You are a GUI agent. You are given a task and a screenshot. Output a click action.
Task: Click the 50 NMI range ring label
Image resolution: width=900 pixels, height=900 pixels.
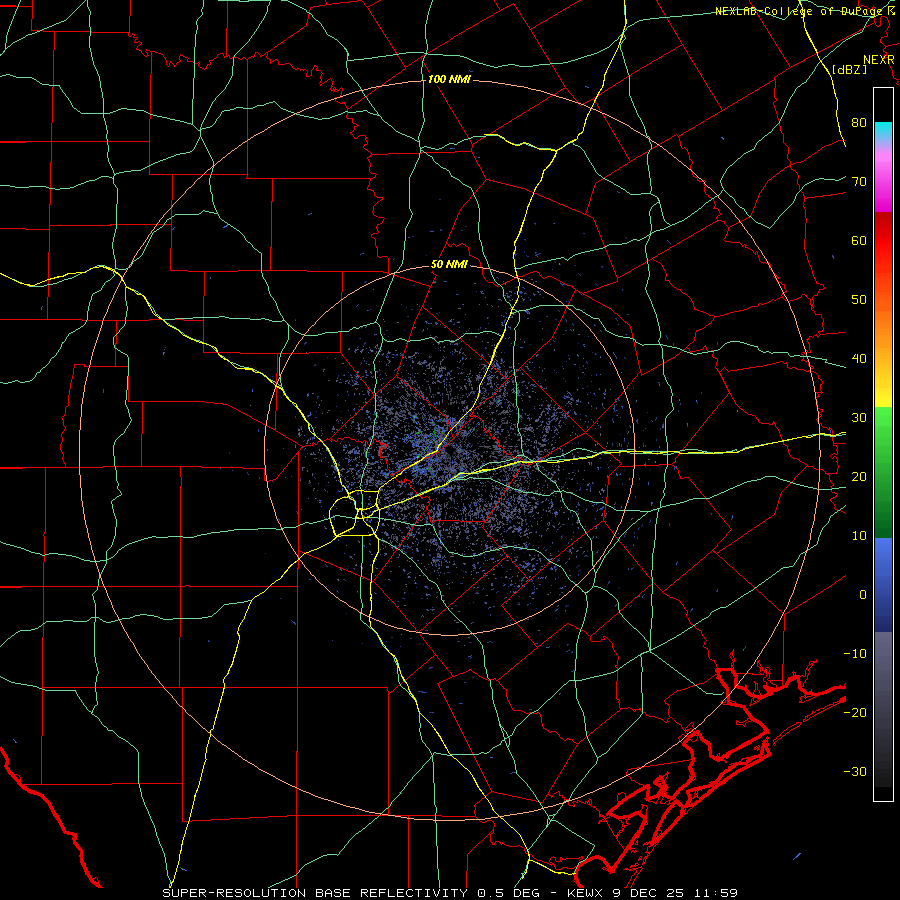point(449,265)
